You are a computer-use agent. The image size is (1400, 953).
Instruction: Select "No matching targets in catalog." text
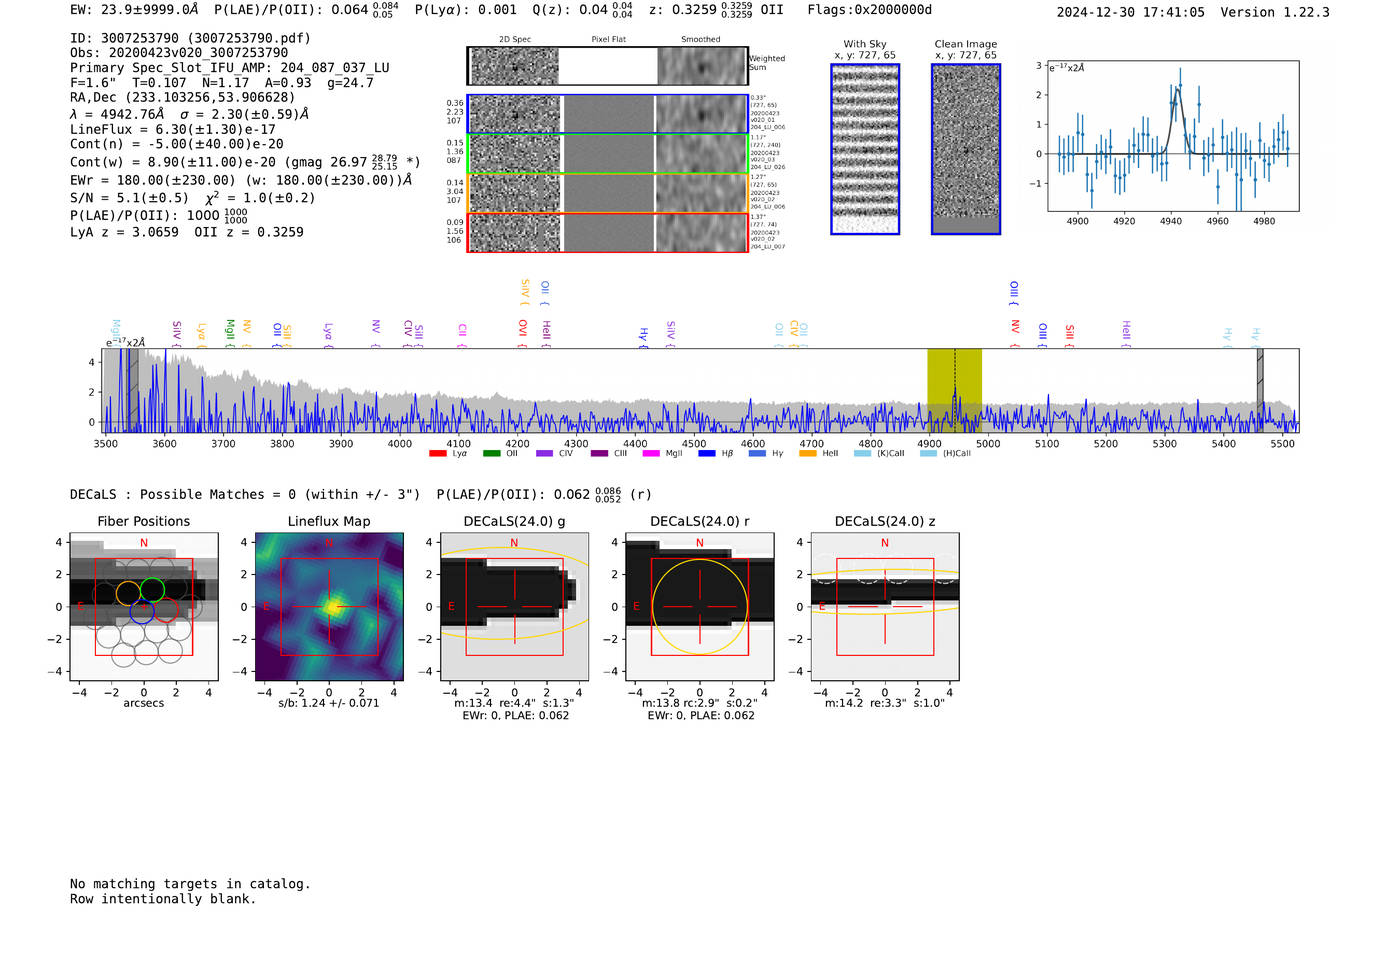pyautogui.click(x=190, y=884)
